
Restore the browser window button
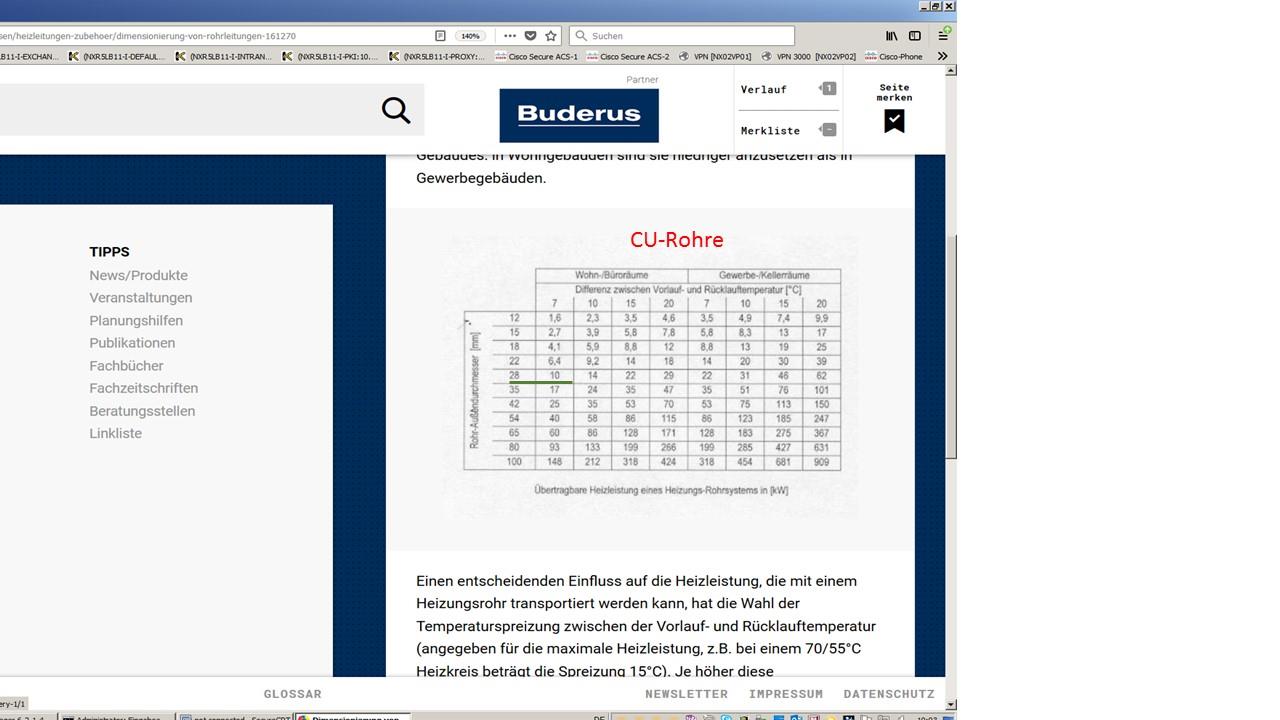[x=936, y=6]
